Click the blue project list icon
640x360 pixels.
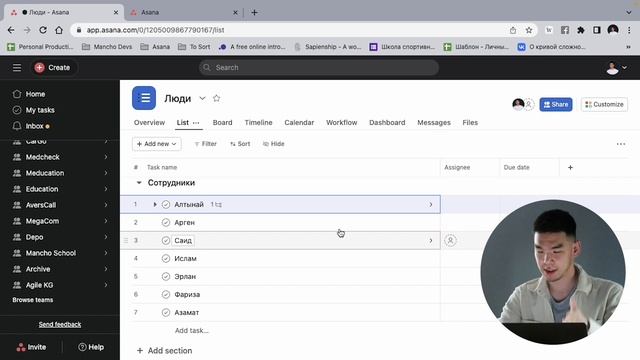pyautogui.click(x=144, y=98)
